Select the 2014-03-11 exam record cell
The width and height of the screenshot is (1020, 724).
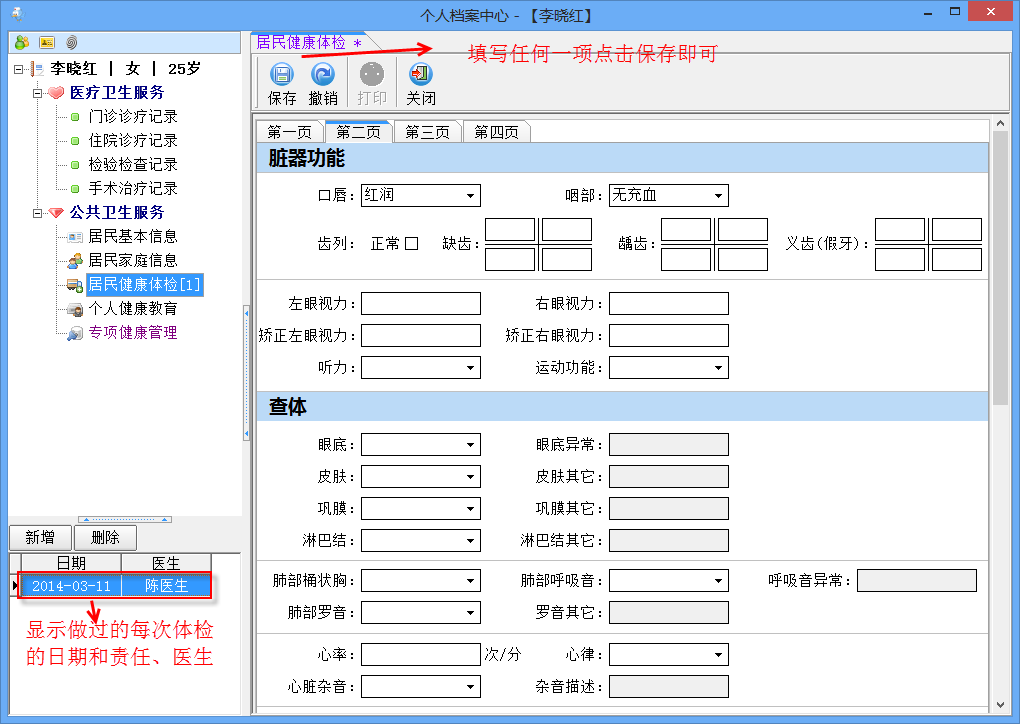[x=72, y=586]
